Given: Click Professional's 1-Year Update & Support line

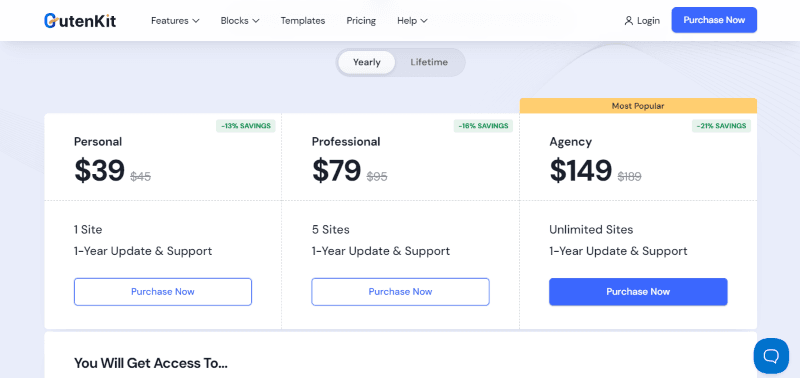Looking at the screenshot, I should (x=381, y=251).
